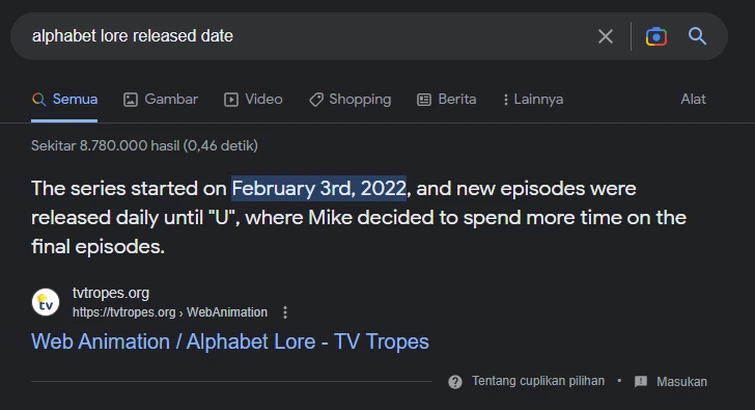Clear the search query with X icon

pos(605,36)
